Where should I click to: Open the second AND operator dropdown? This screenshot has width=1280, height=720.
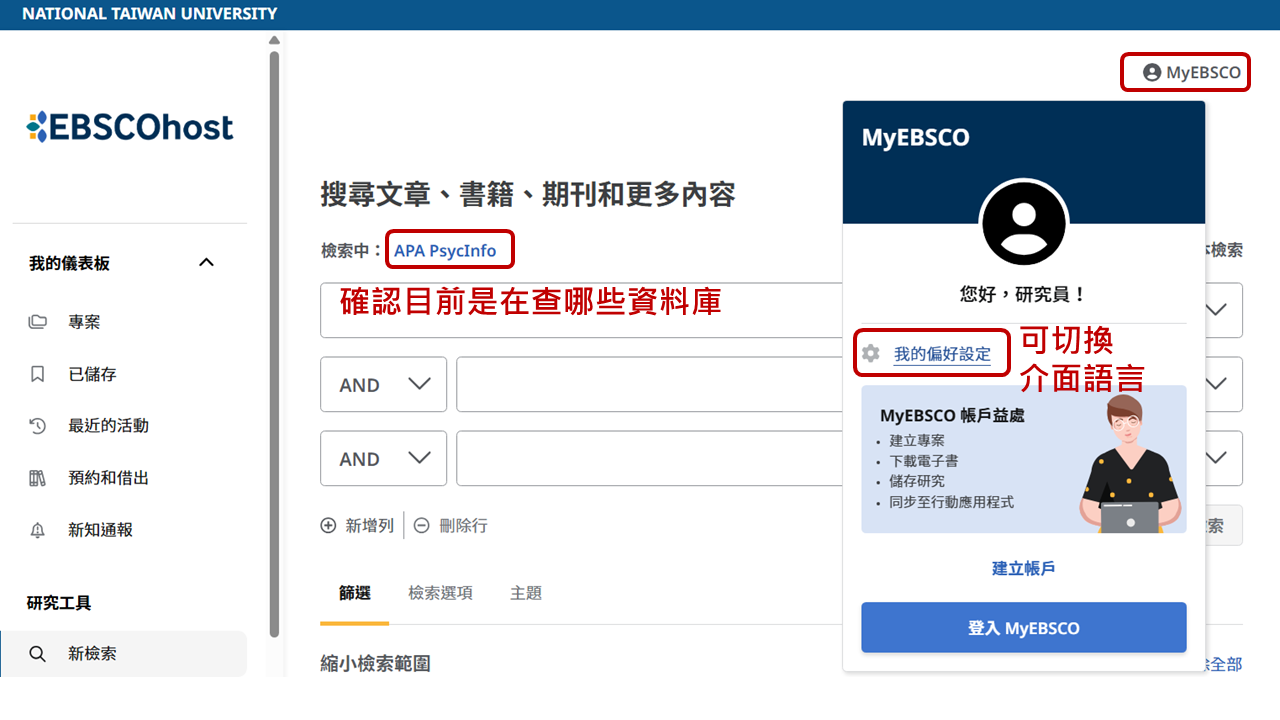click(x=383, y=459)
